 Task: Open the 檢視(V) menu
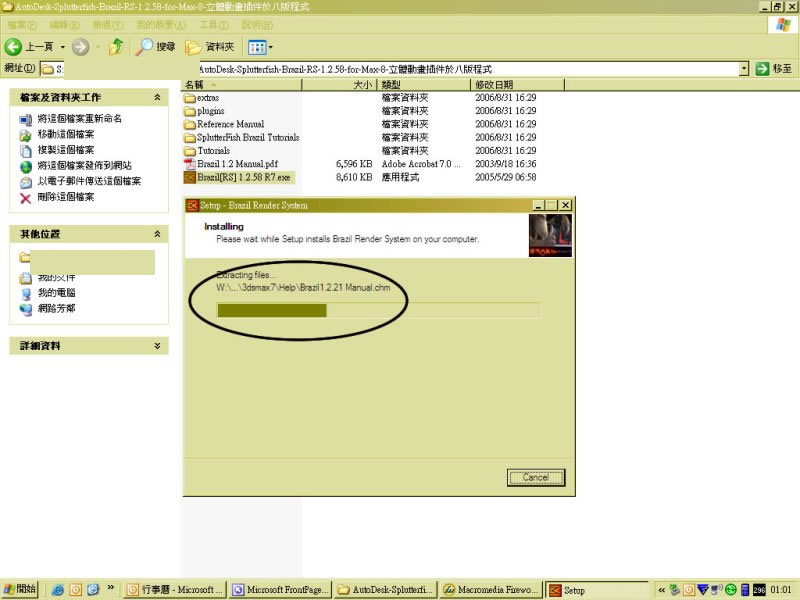coord(108,24)
